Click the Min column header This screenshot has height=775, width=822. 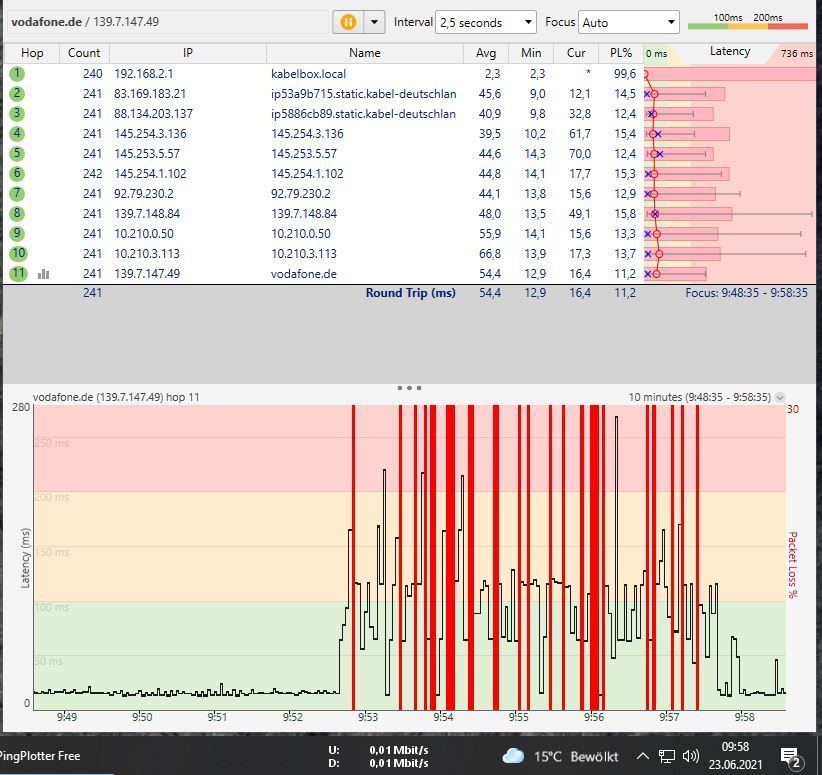coord(531,53)
